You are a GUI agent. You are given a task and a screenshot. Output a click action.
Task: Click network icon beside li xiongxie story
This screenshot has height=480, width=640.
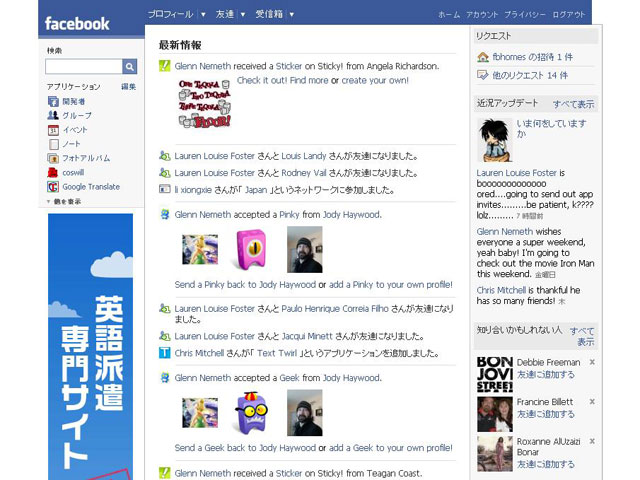coord(164,189)
